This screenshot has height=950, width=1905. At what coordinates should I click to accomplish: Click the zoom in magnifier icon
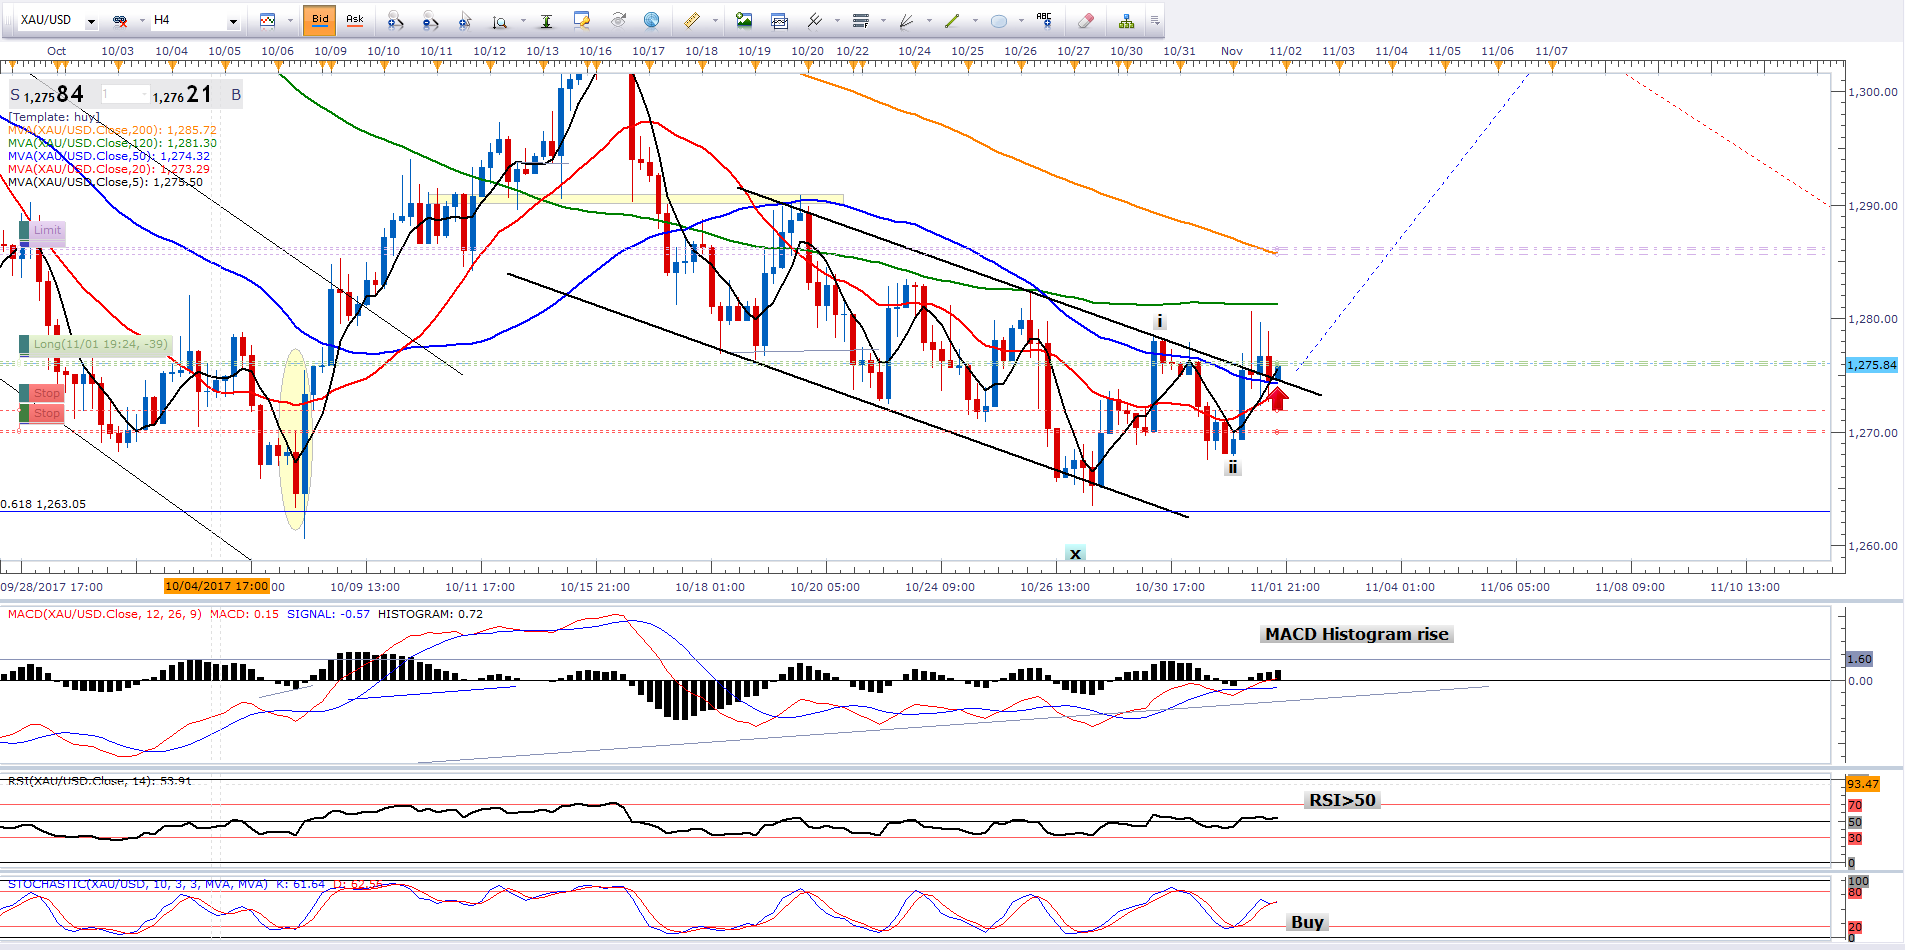click(x=395, y=20)
